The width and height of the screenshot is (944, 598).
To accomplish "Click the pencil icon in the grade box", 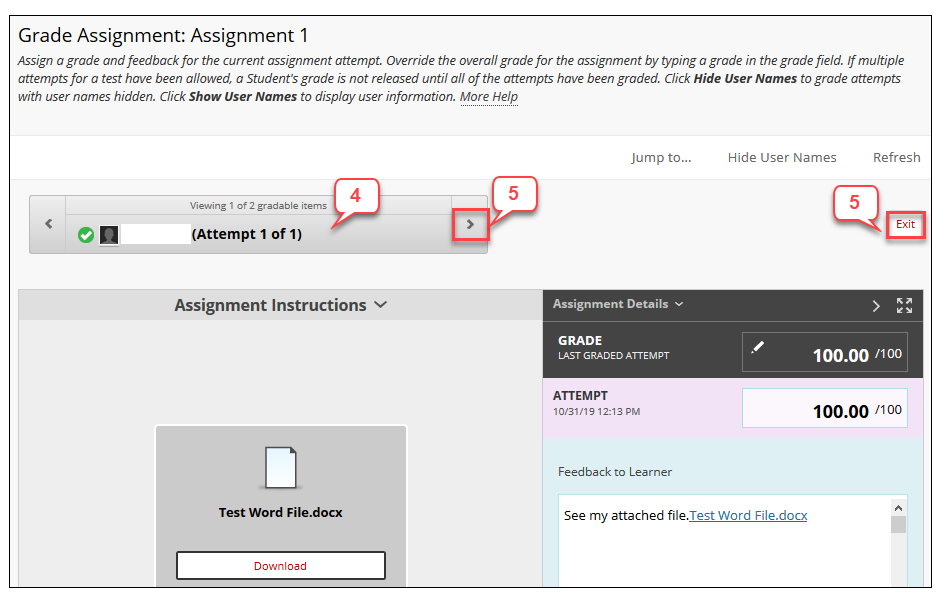I will (x=757, y=347).
